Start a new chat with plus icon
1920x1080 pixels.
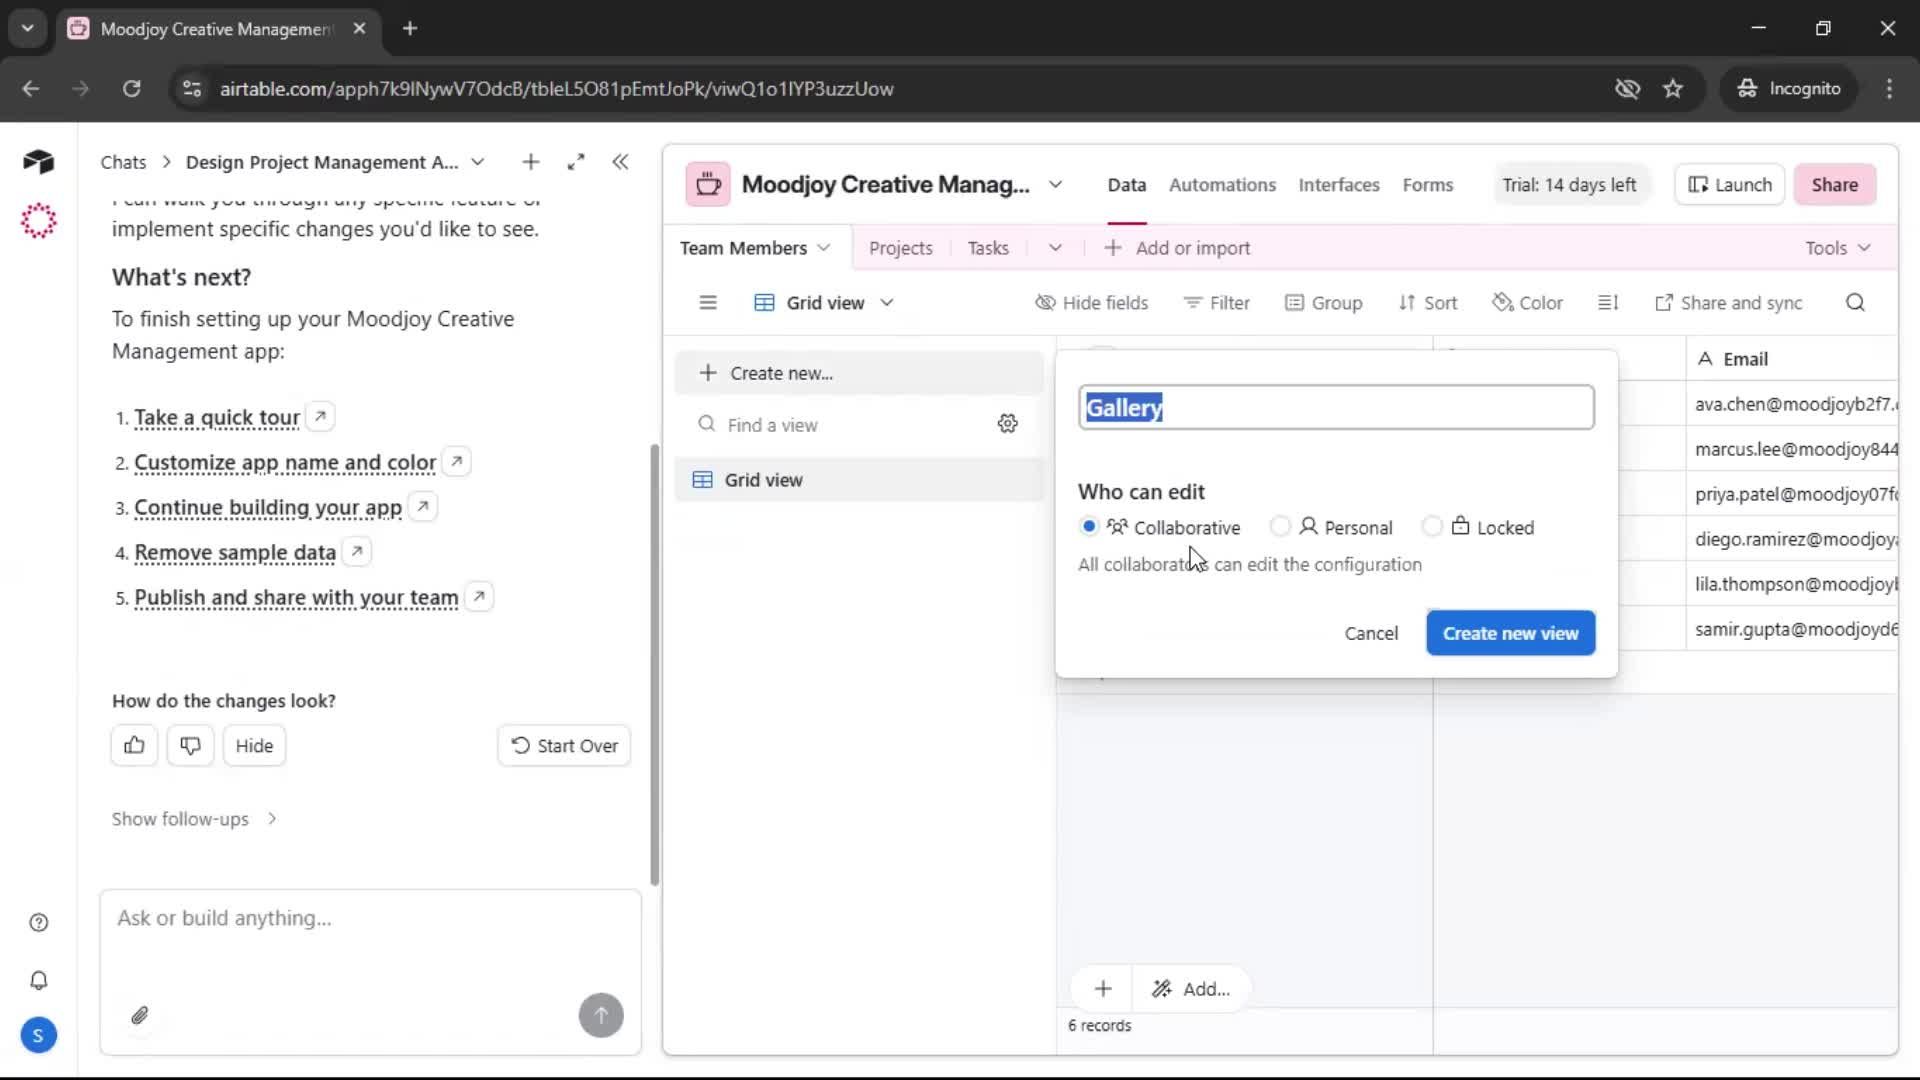[x=531, y=162]
